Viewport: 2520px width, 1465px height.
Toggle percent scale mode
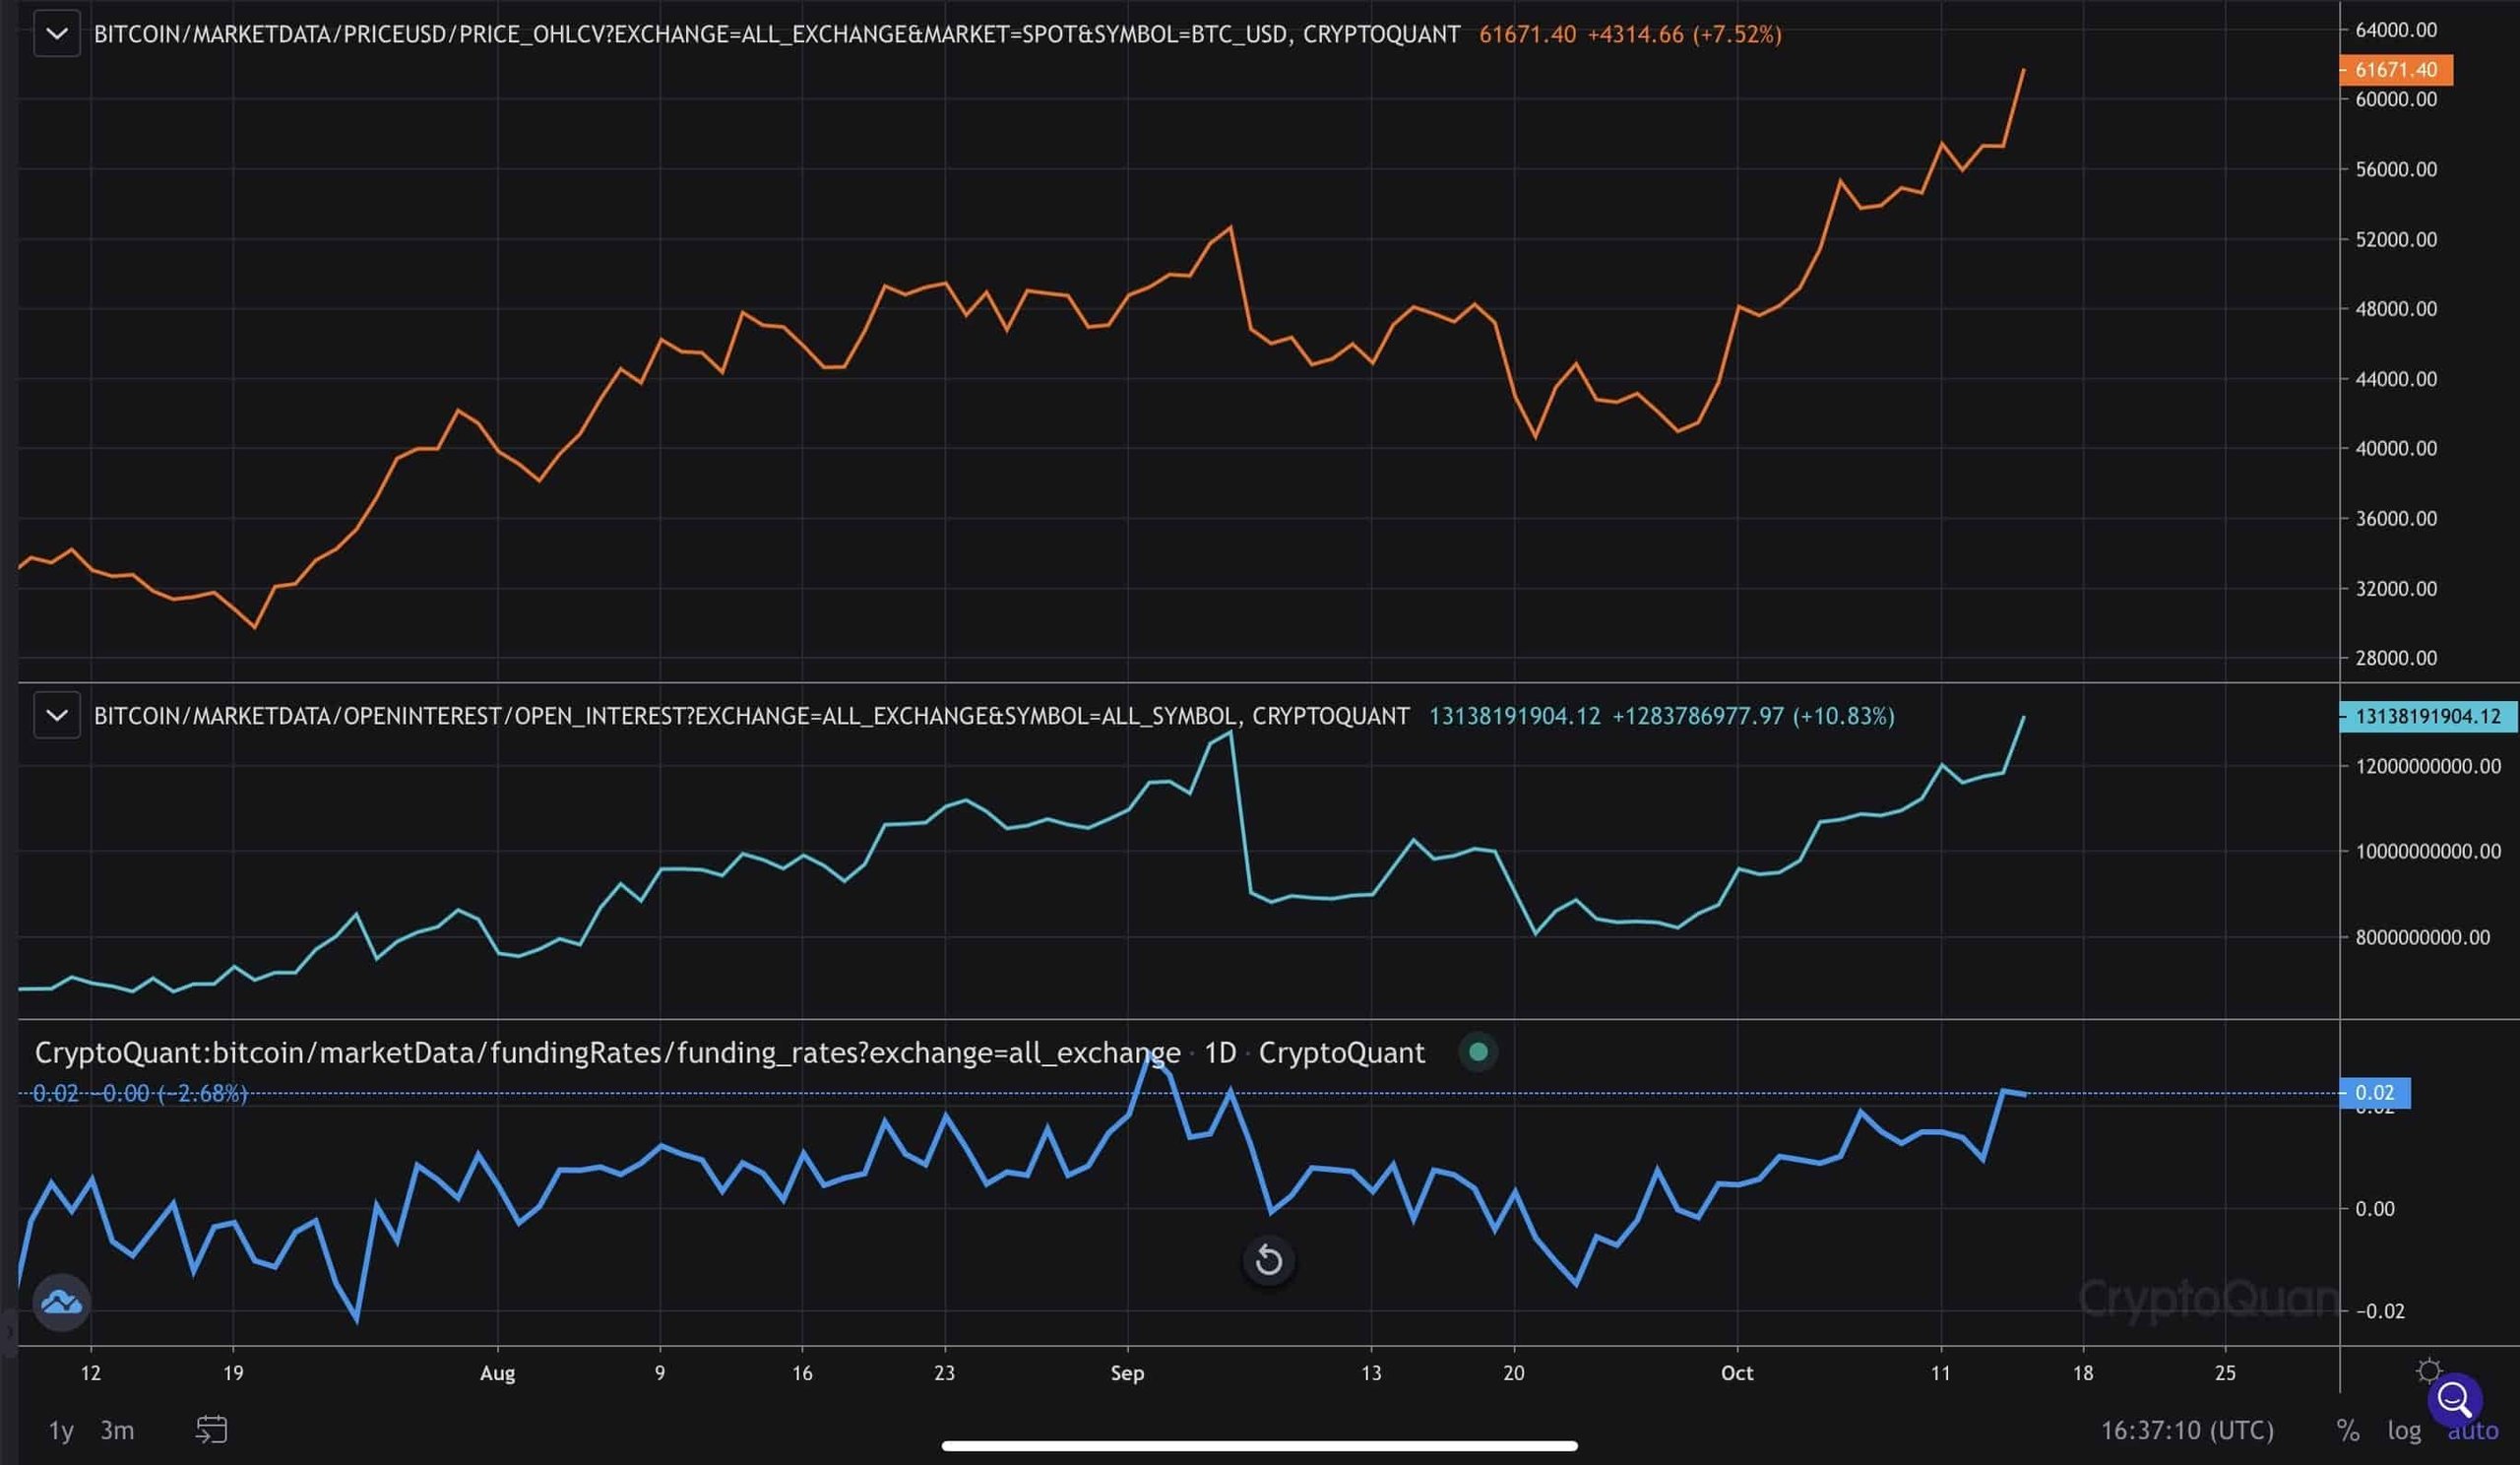pyautogui.click(x=2348, y=1431)
